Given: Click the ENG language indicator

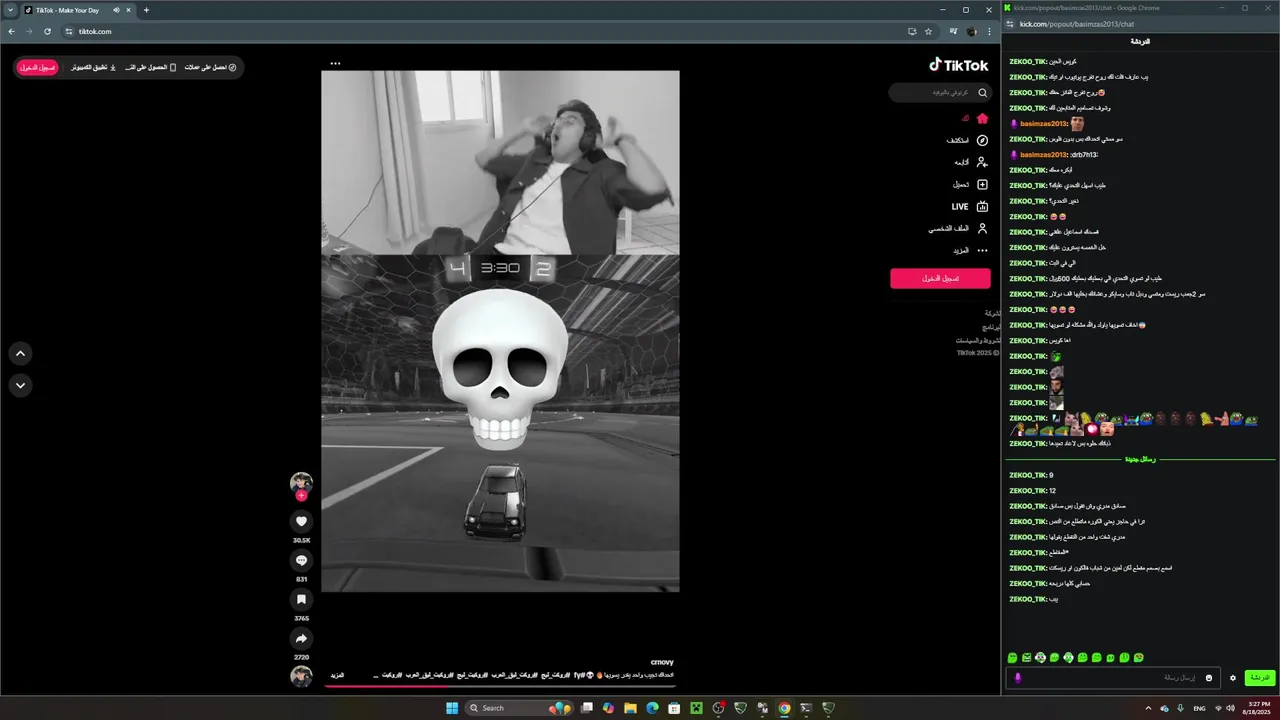Looking at the screenshot, I should (x=1199, y=708).
